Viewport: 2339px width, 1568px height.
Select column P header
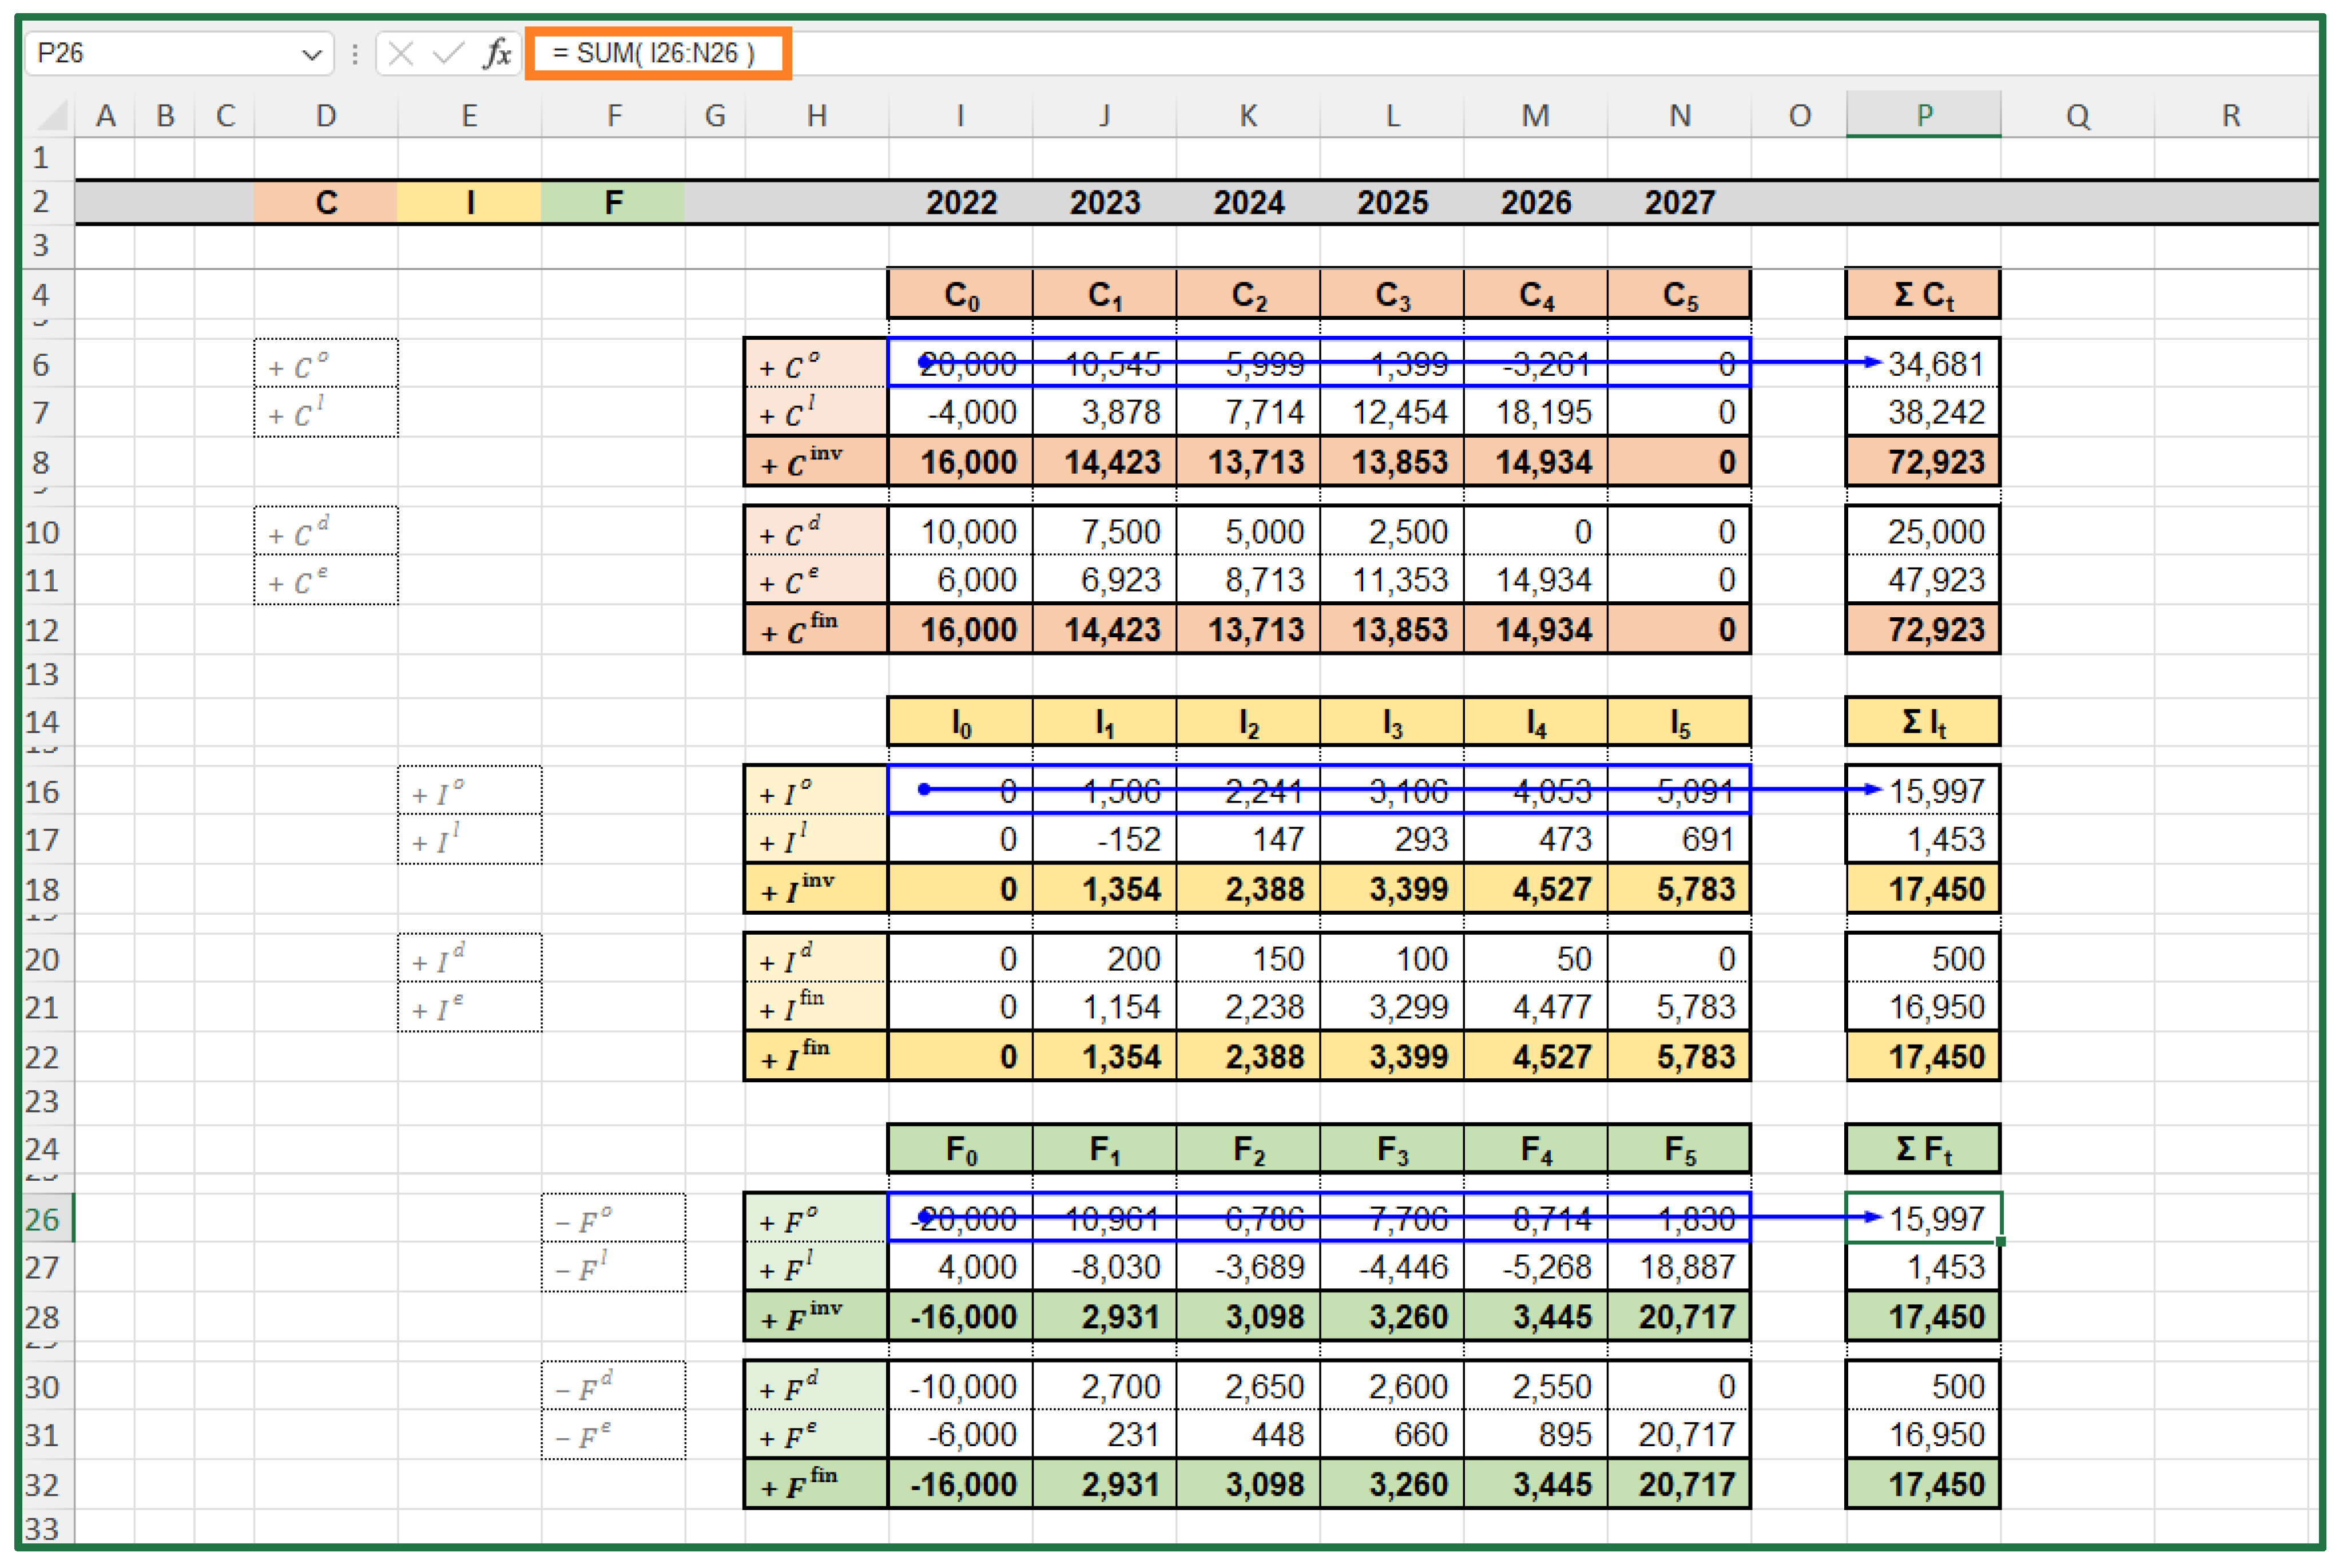click(x=1923, y=116)
